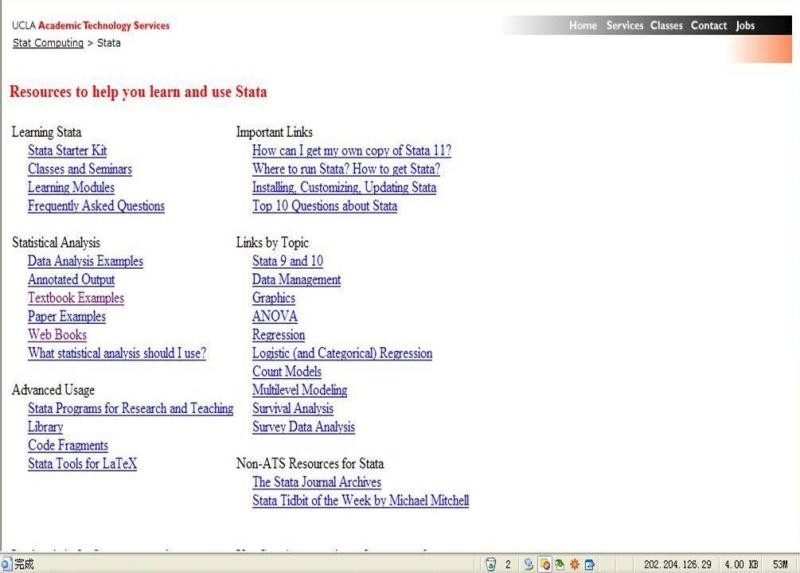Open the Graphics topic link
Image resolution: width=800 pixels, height=573 pixels.
pyautogui.click(x=273, y=297)
